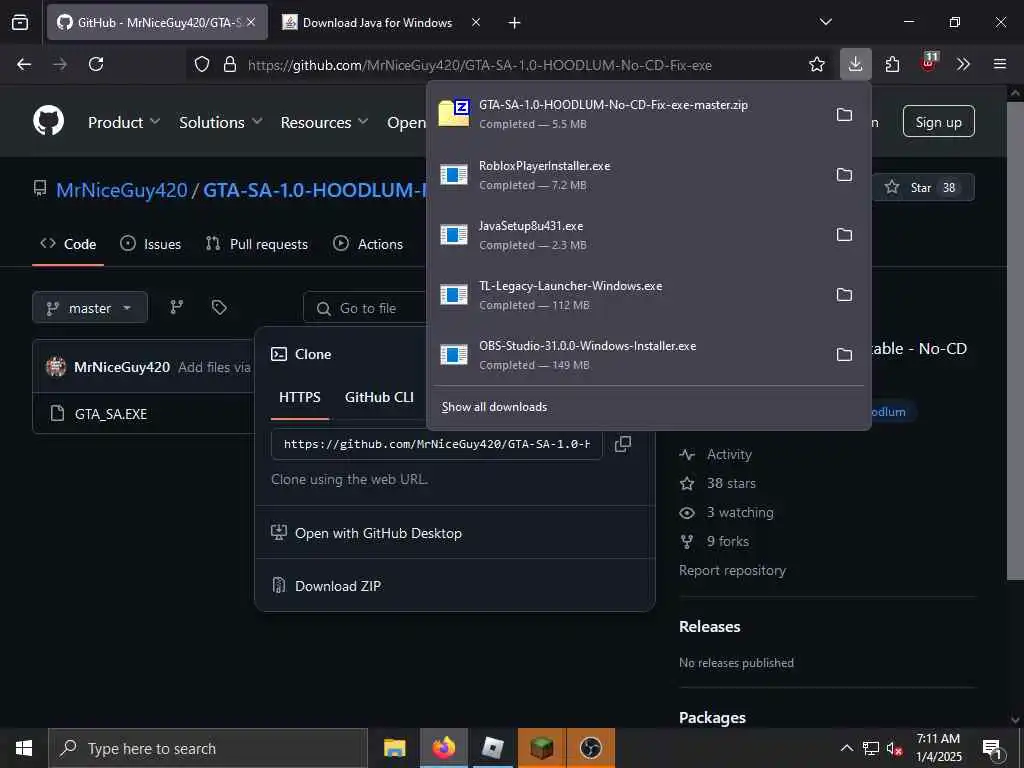Image resolution: width=1024 pixels, height=768 pixels.
Task: Click the Windows taskbar search box
Action: point(208,748)
